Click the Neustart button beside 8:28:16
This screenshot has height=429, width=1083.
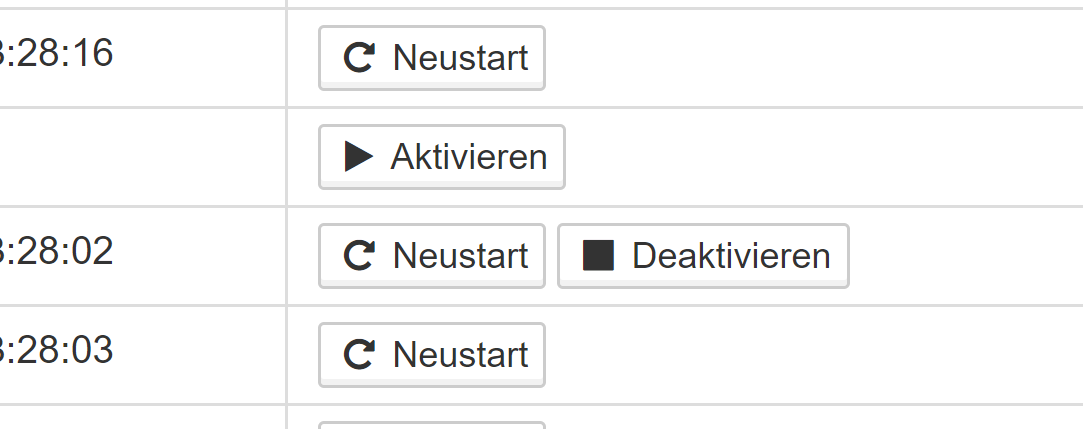point(432,58)
